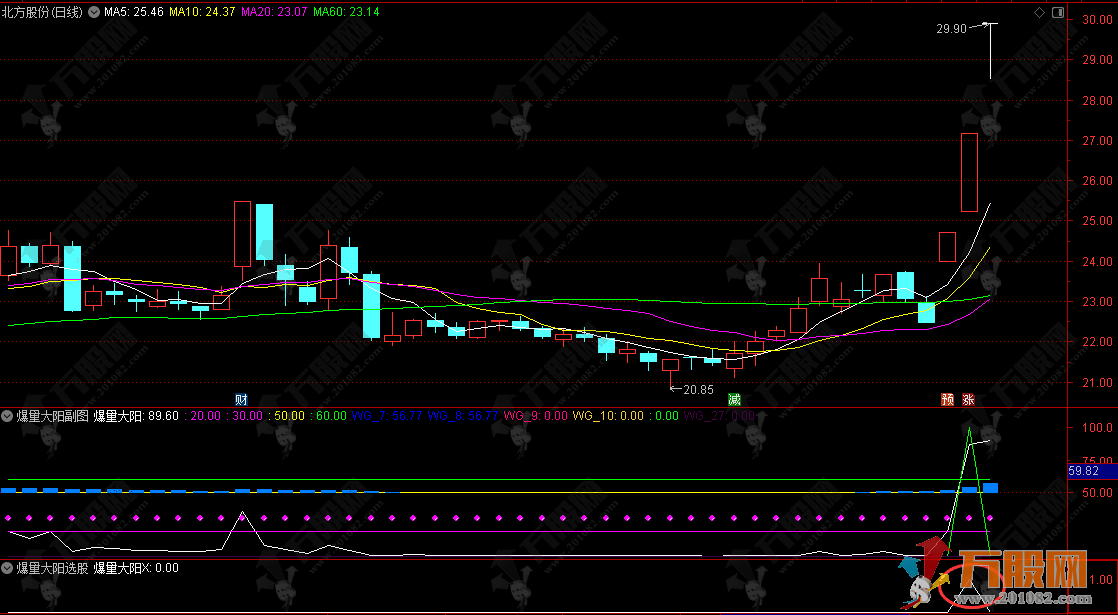
Task: Click the 爆量大阳副图 indicator name
Action: (52, 415)
